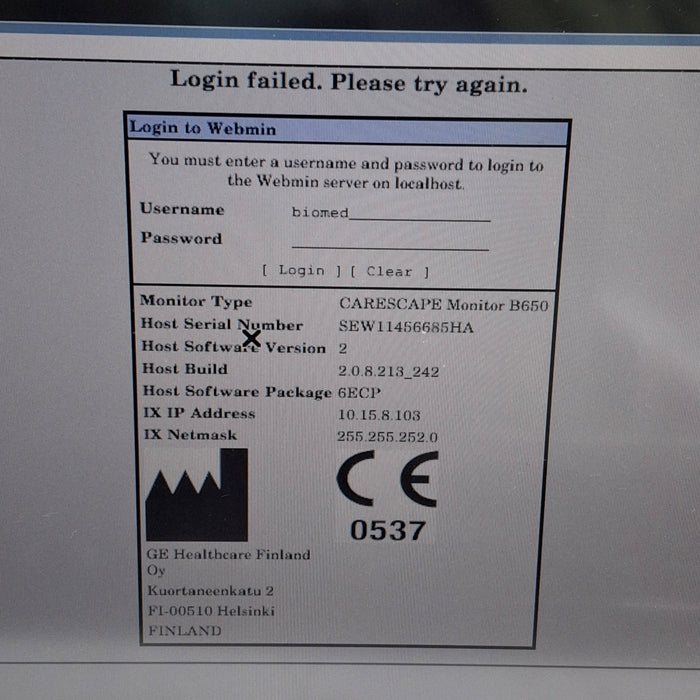This screenshot has height=700, width=700.
Task: Click the Password input field
Action: click(x=390, y=241)
